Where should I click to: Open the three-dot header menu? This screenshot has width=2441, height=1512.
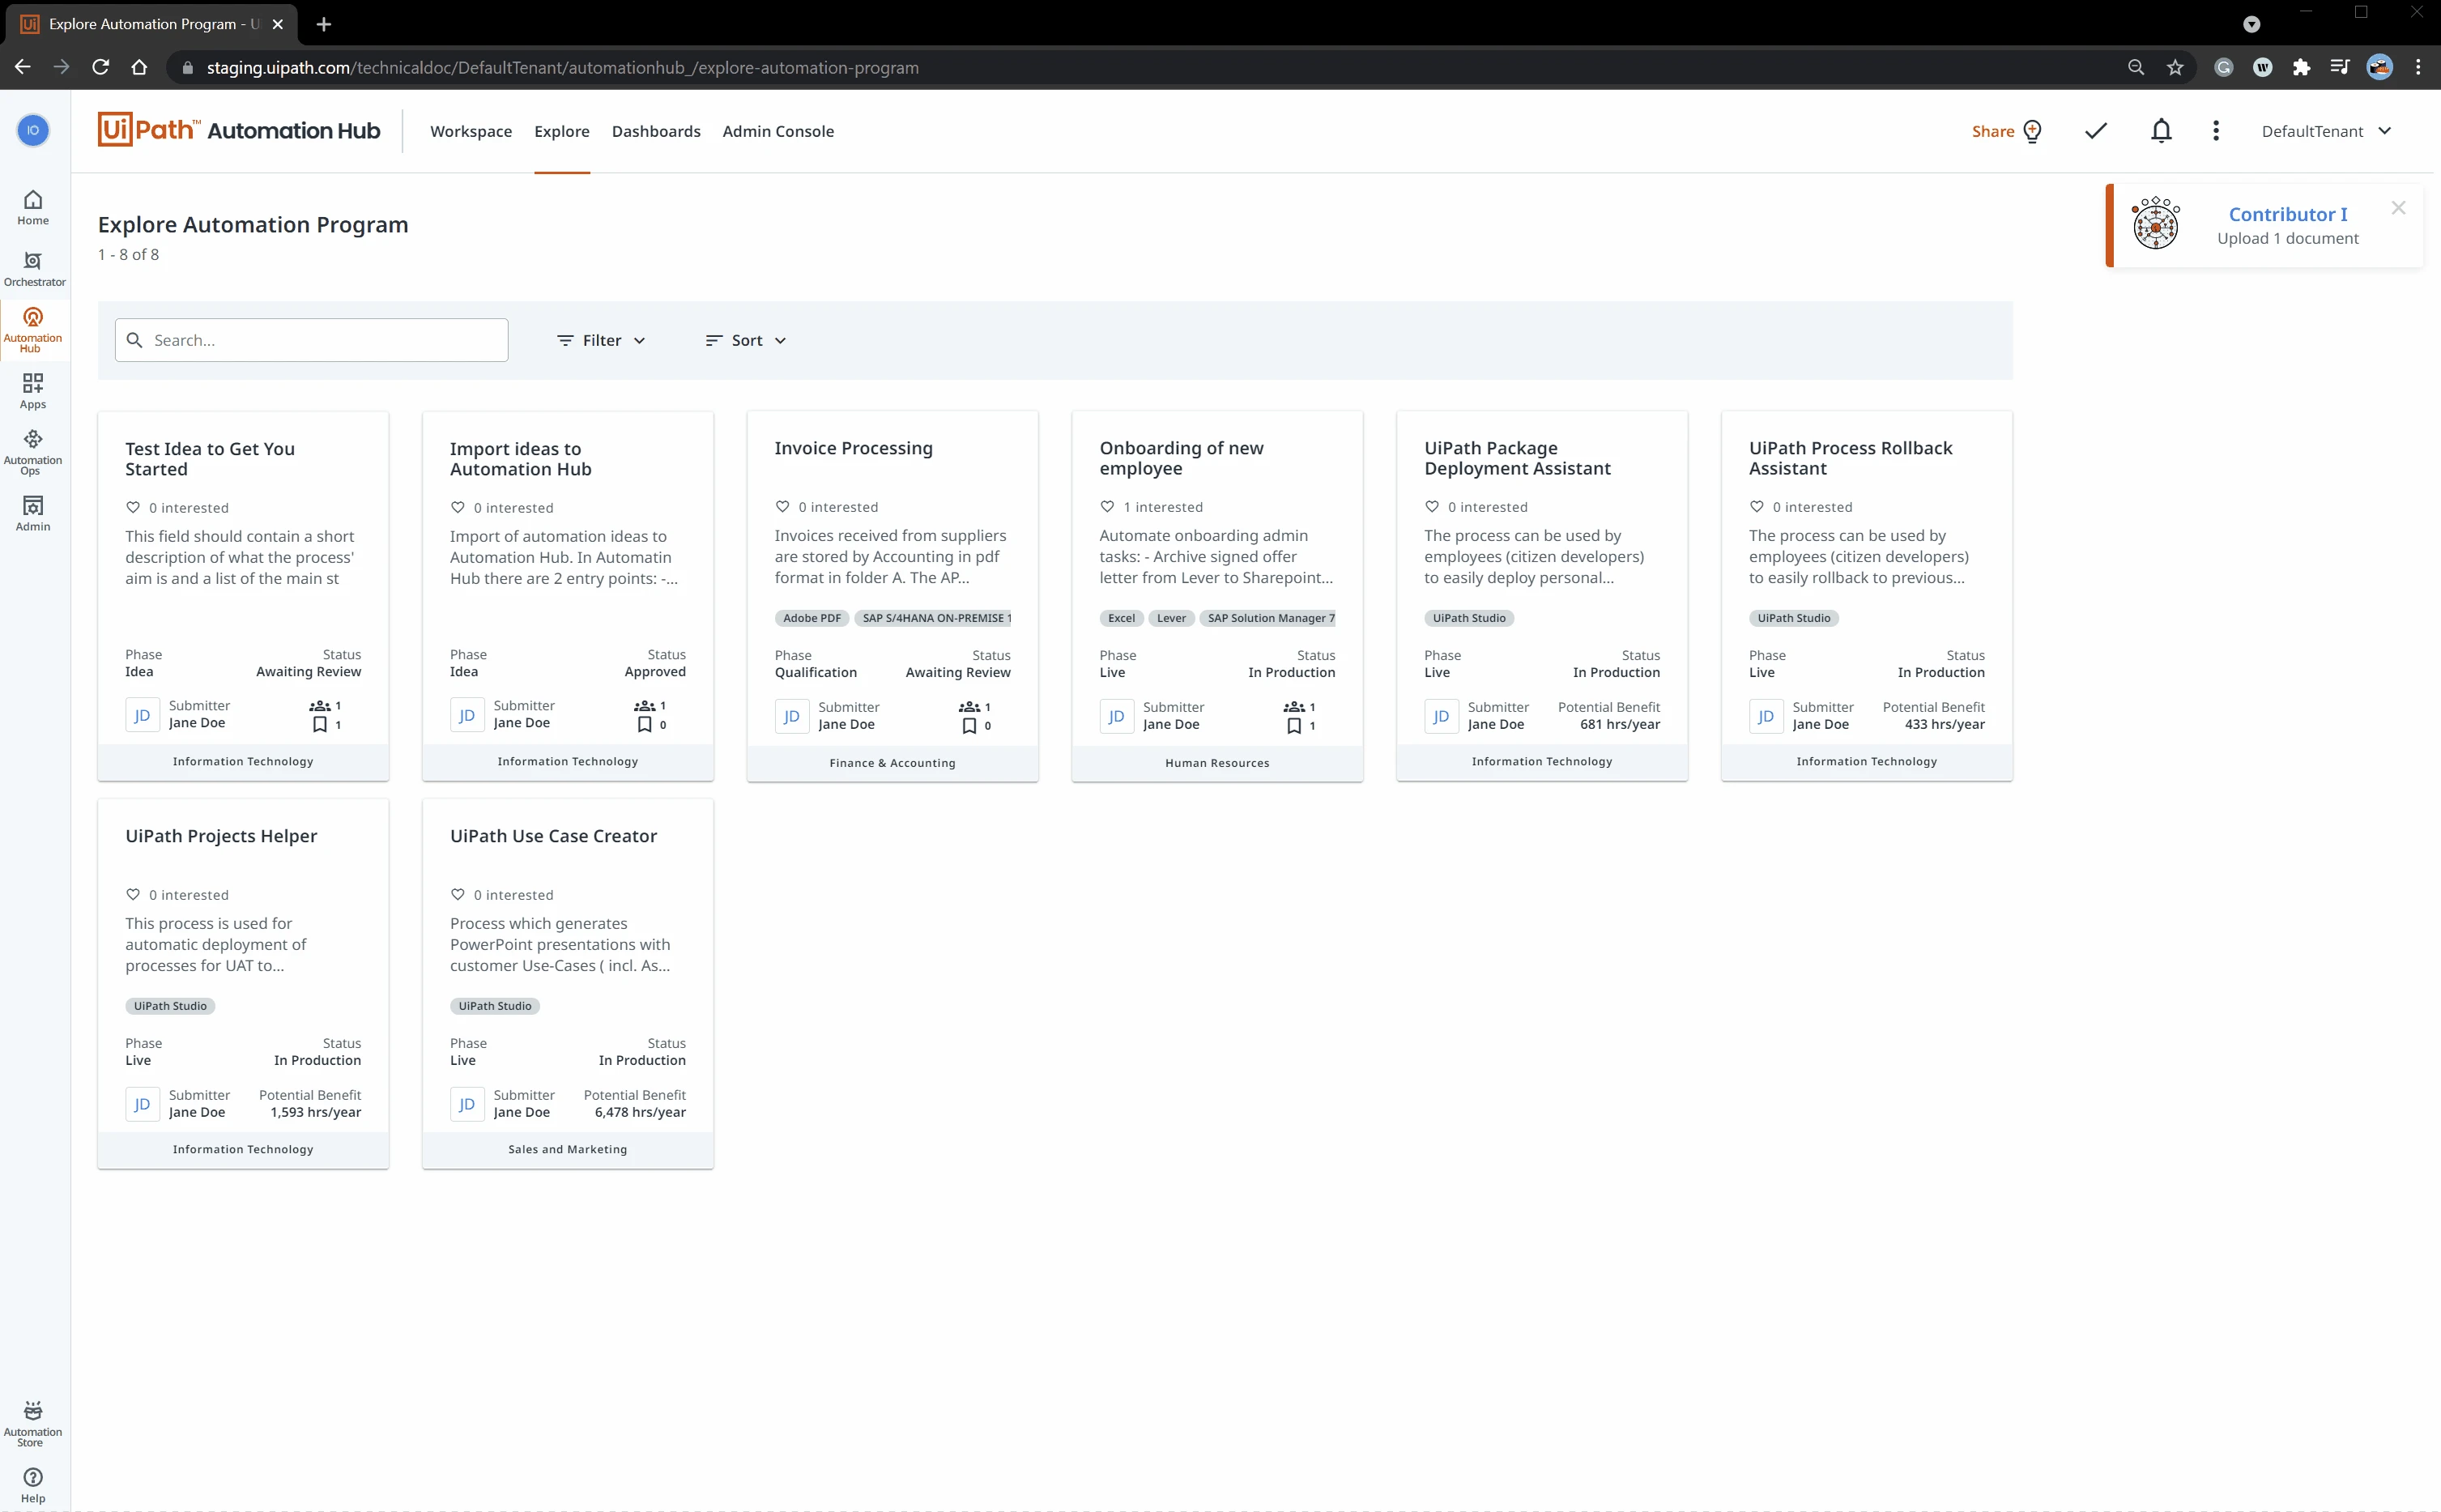(2216, 131)
